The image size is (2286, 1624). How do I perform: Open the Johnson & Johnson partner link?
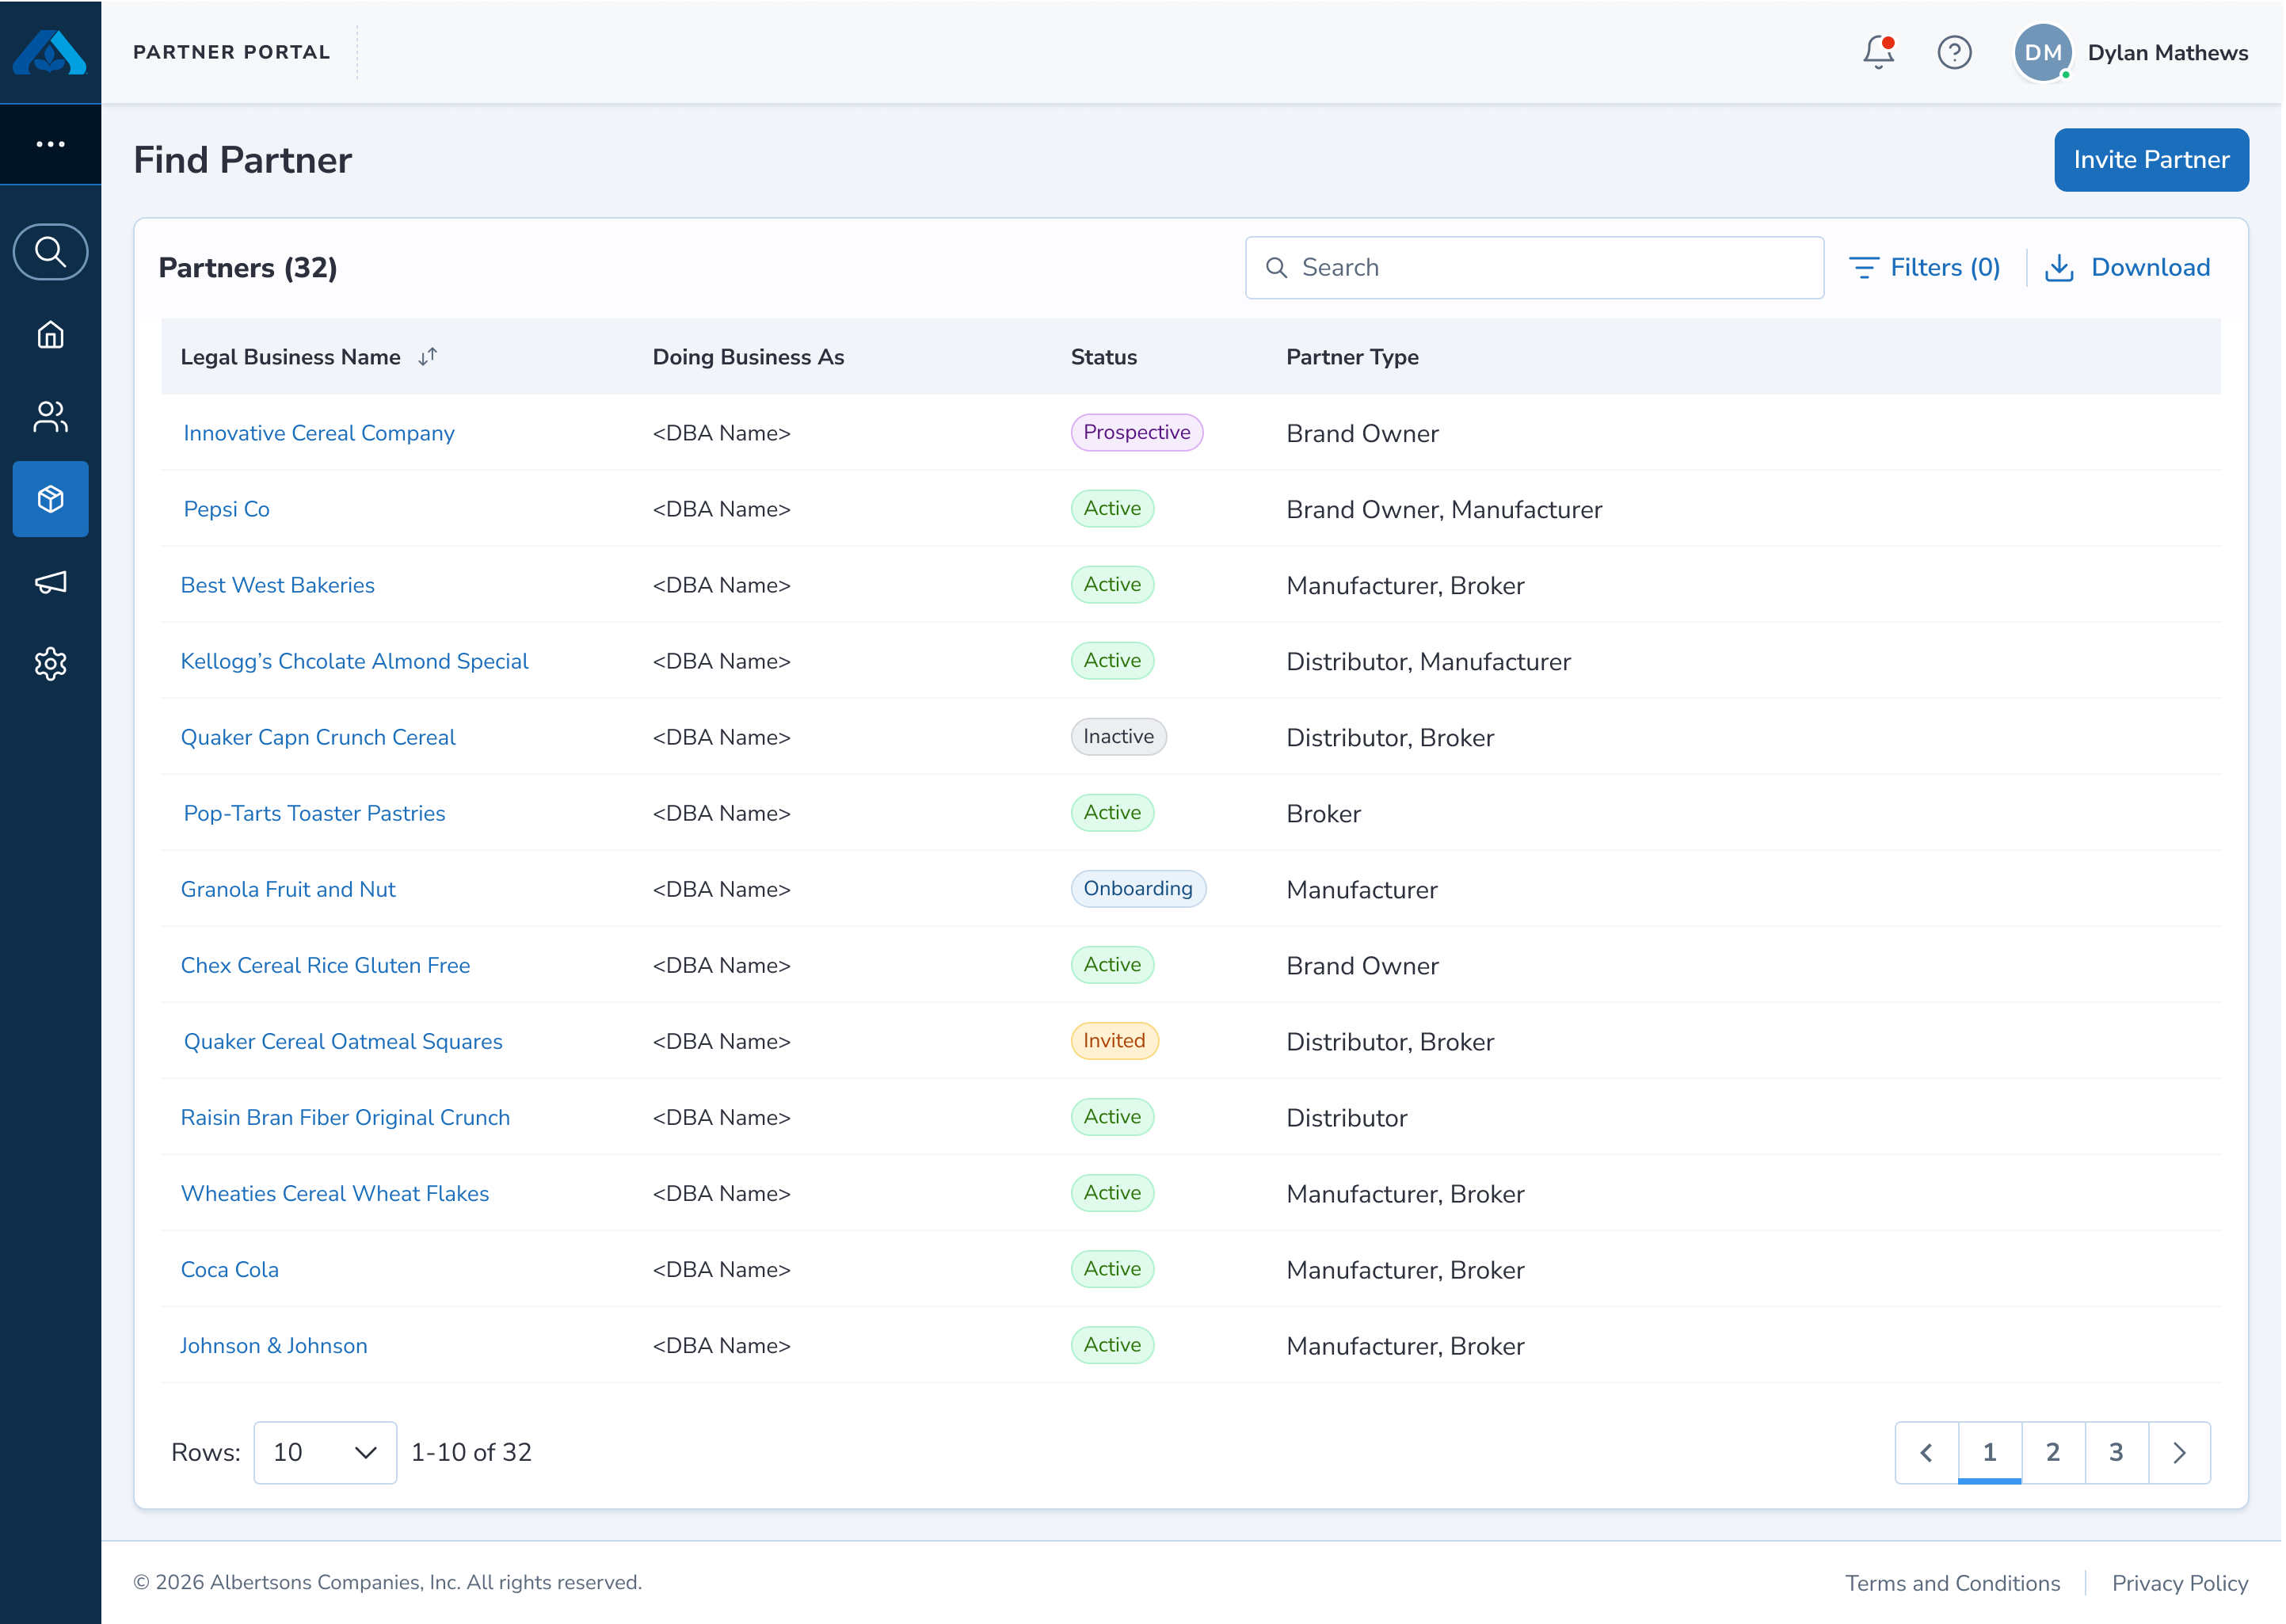point(274,1345)
